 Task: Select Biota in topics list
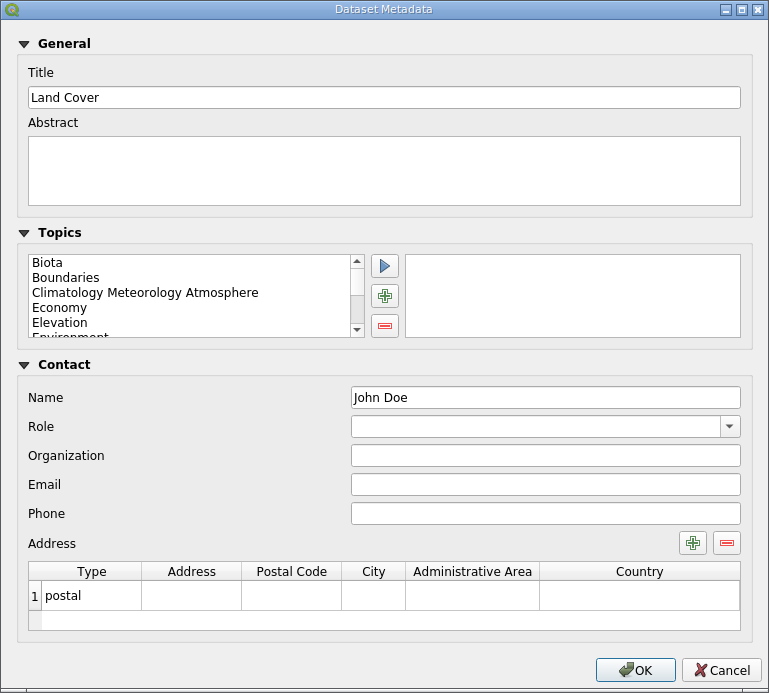click(x=48, y=263)
